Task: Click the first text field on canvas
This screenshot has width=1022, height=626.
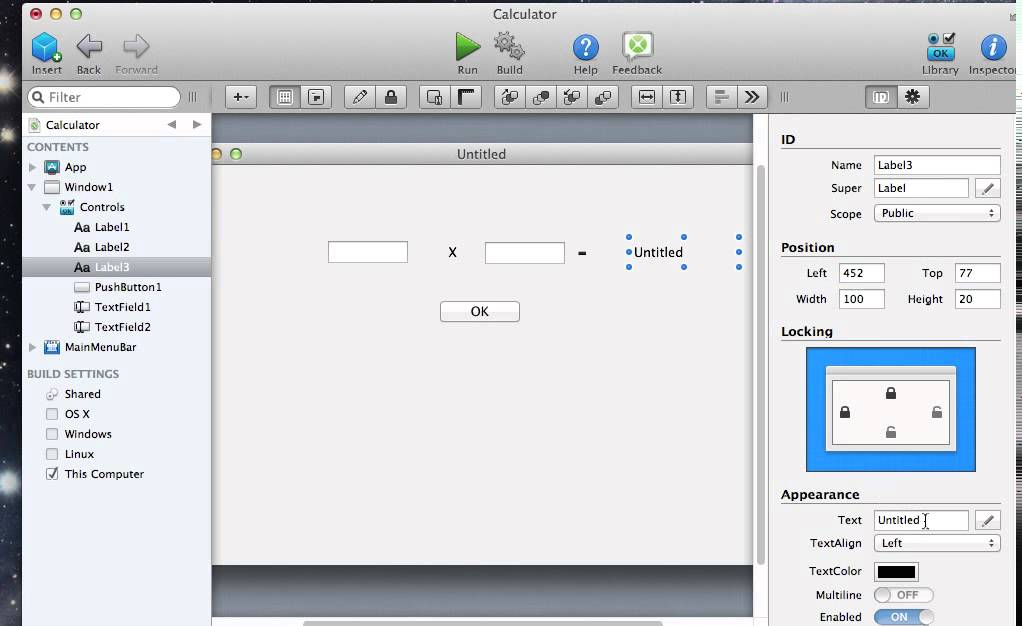Action: pos(368,252)
